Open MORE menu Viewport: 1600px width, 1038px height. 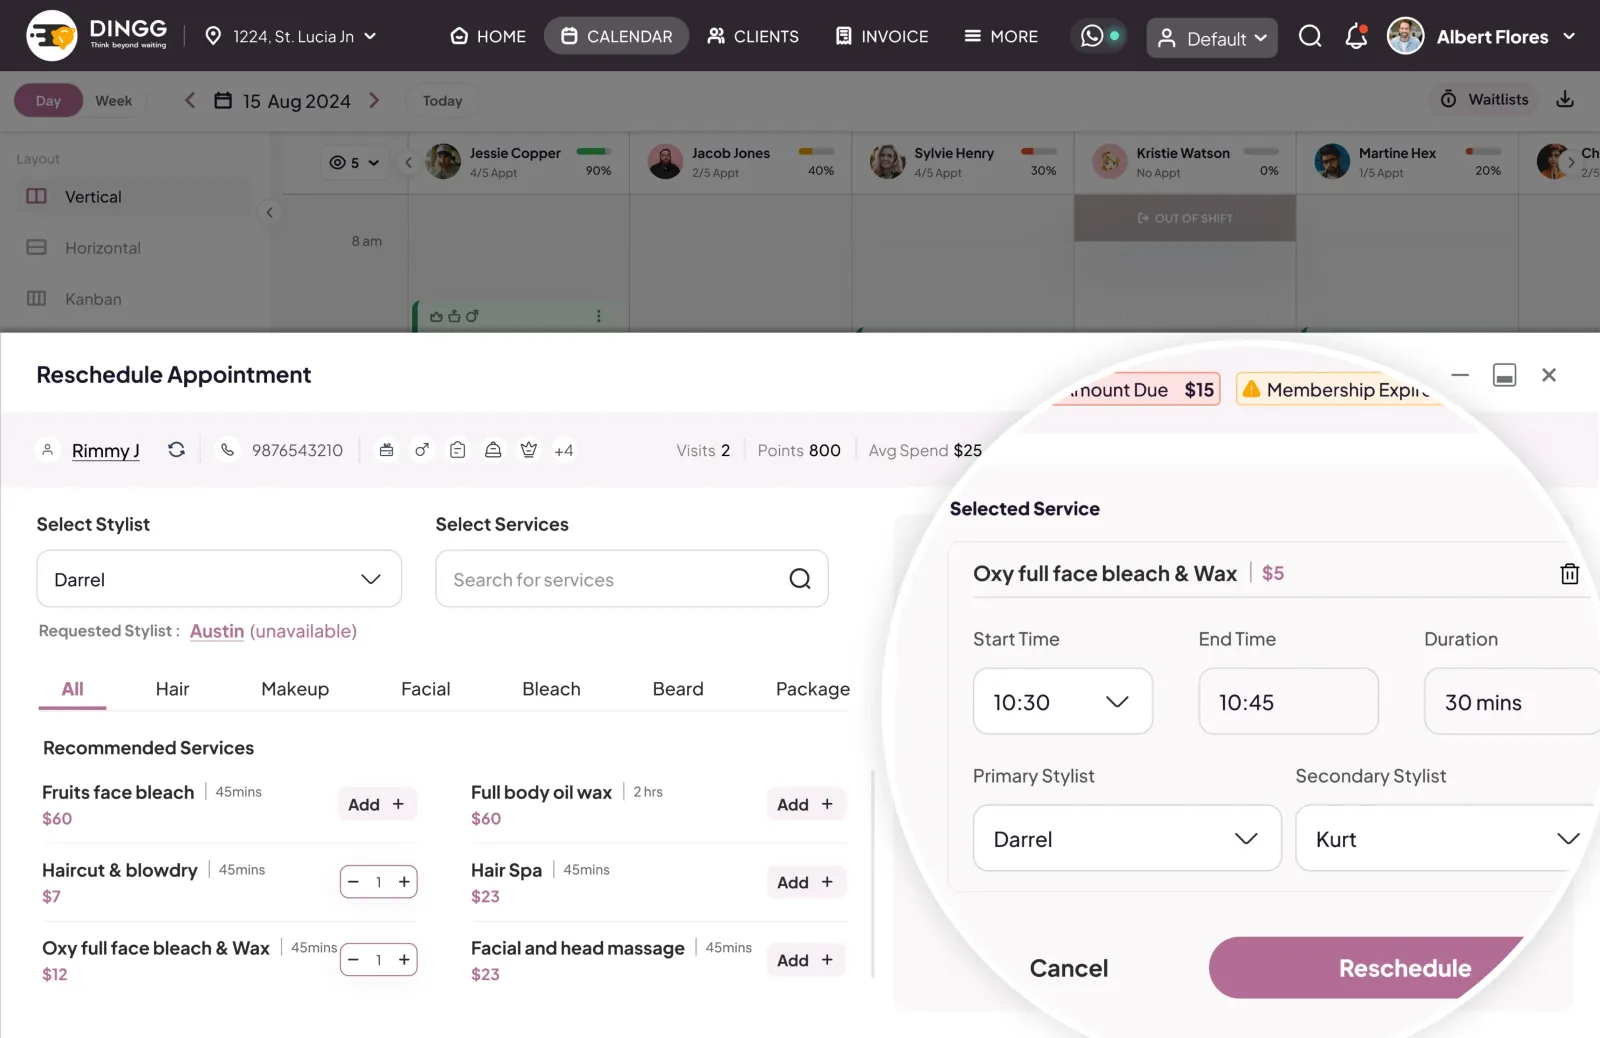[x=1001, y=36]
